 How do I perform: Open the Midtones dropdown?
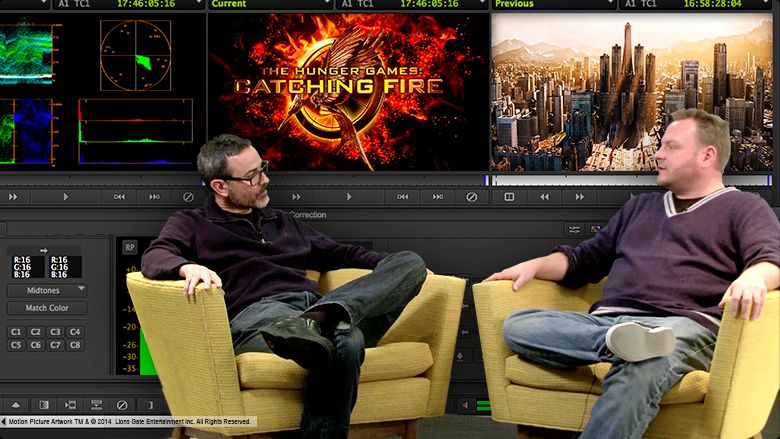[47, 290]
